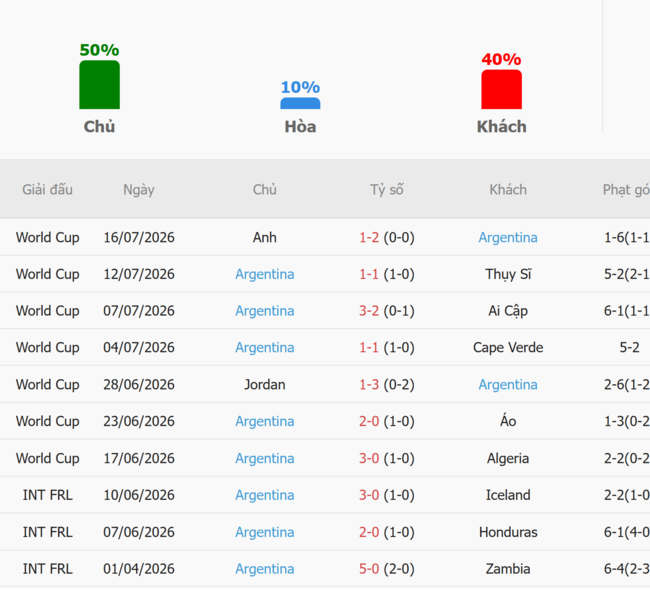The image size is (650, 608).
Task: Click the Khách column header in table
Action: 508,189
